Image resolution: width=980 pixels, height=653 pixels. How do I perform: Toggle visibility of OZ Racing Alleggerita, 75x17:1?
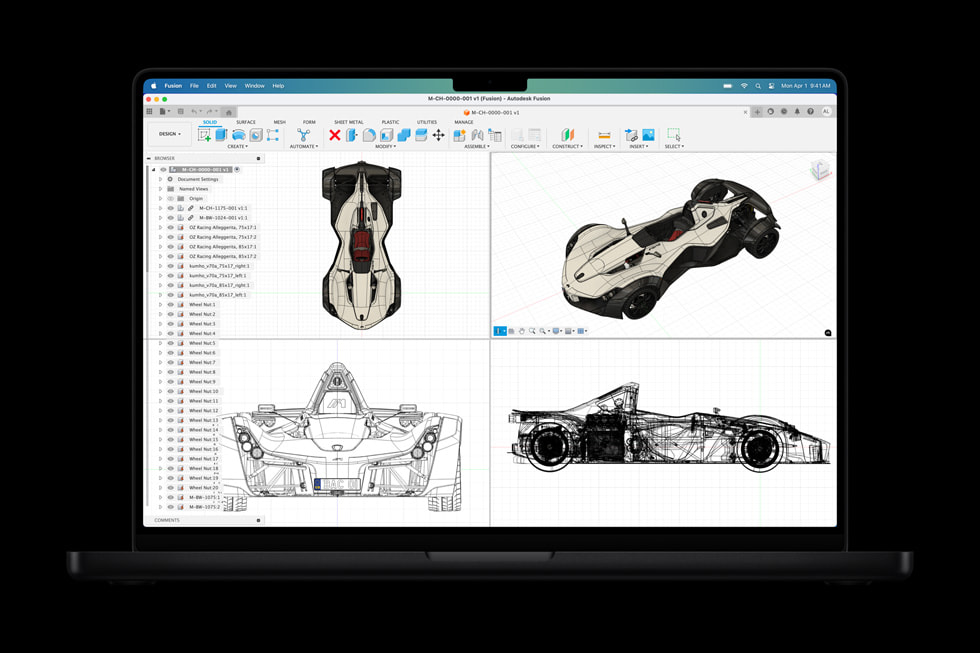tap(169, 226)
